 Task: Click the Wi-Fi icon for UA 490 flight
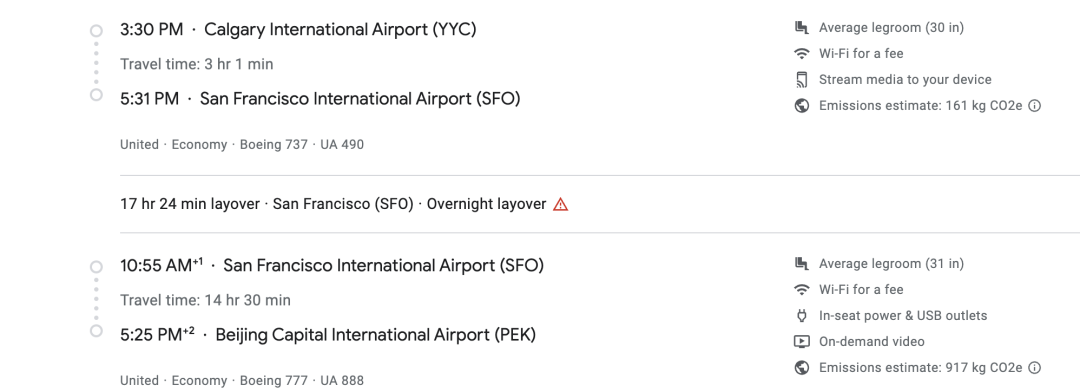click(801, 54)
